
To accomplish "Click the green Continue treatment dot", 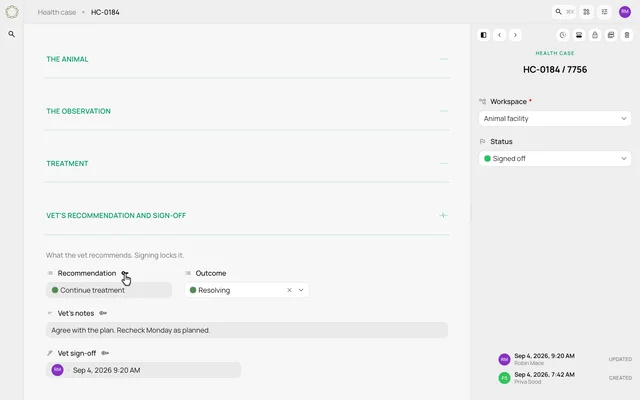I will click(55, 290).
